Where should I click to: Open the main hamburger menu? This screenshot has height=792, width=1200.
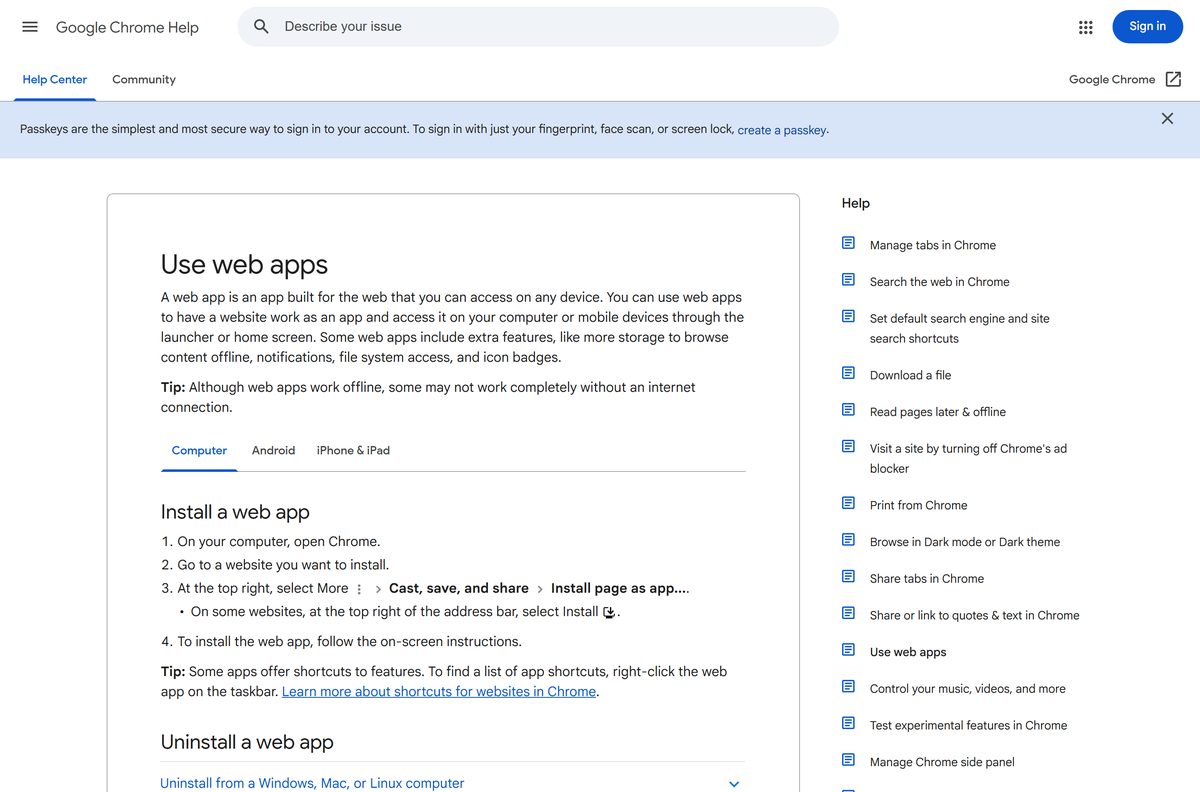click(30, 27)
